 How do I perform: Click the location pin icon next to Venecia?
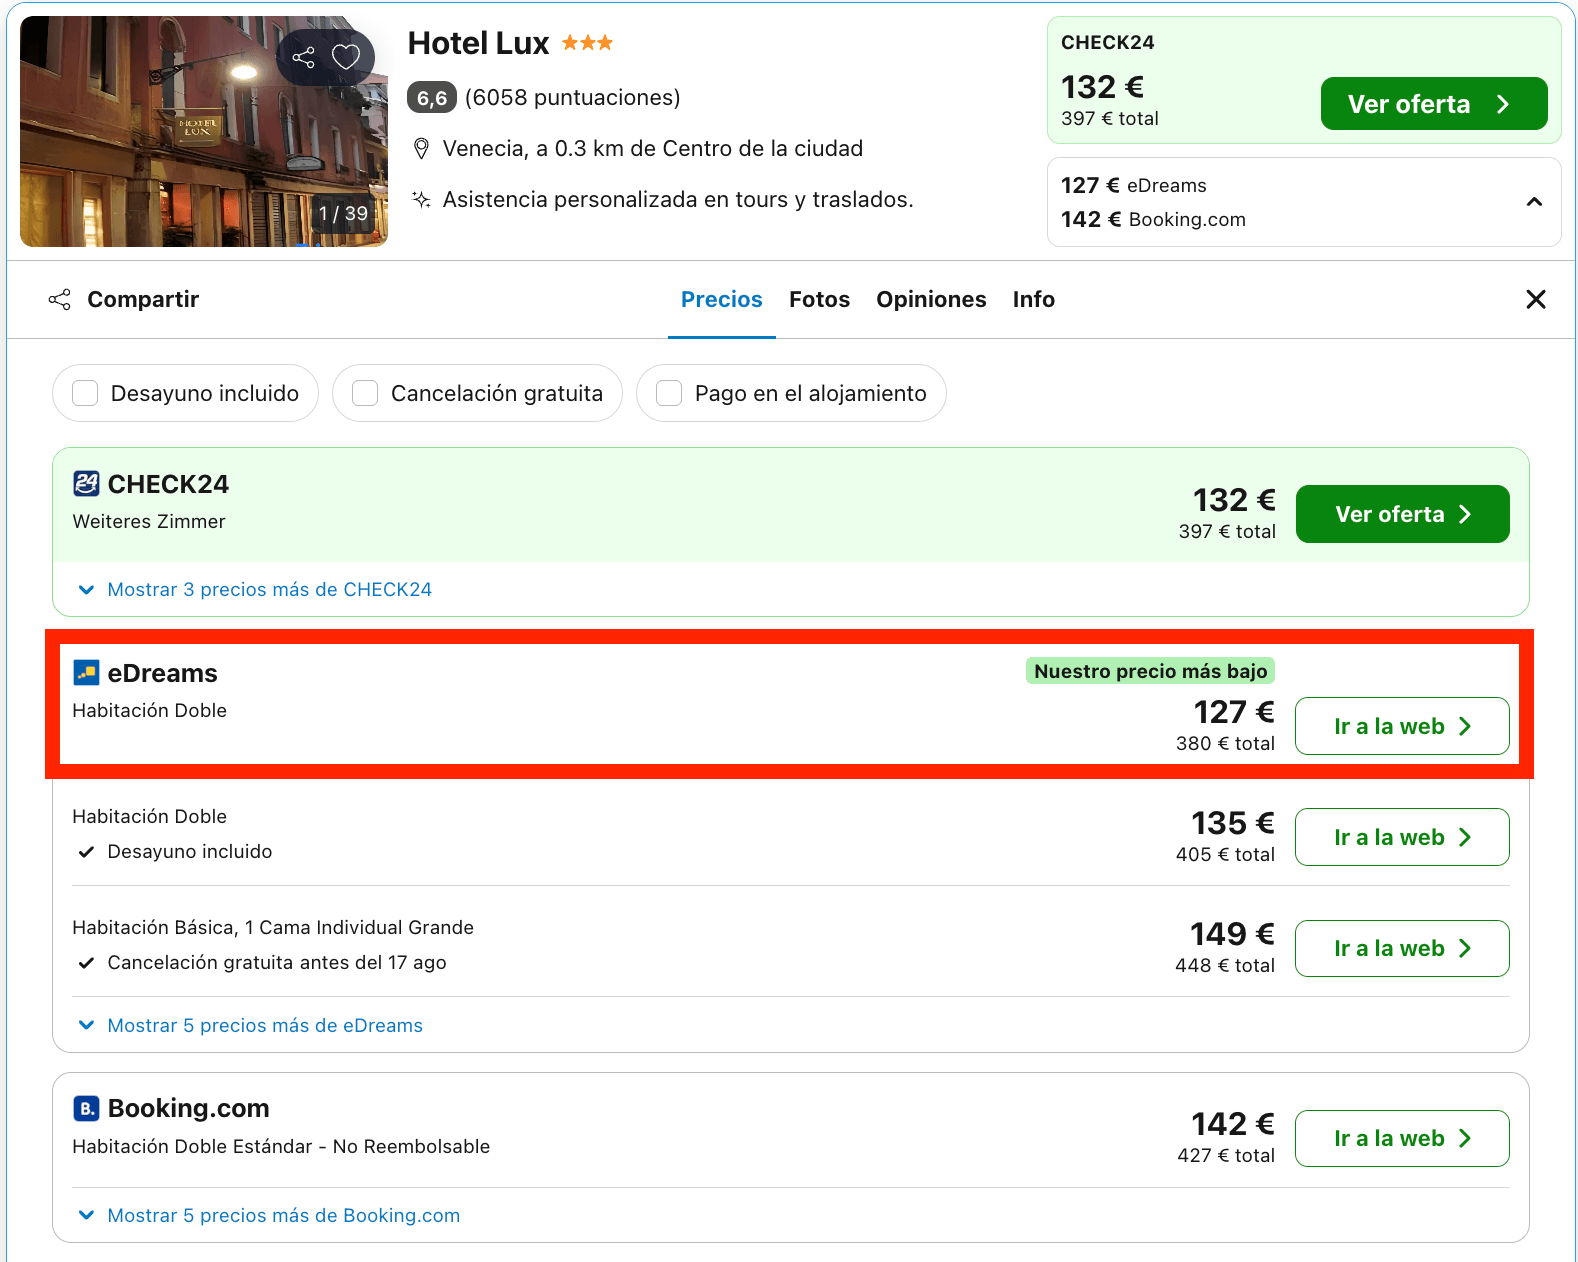point(421,149)
